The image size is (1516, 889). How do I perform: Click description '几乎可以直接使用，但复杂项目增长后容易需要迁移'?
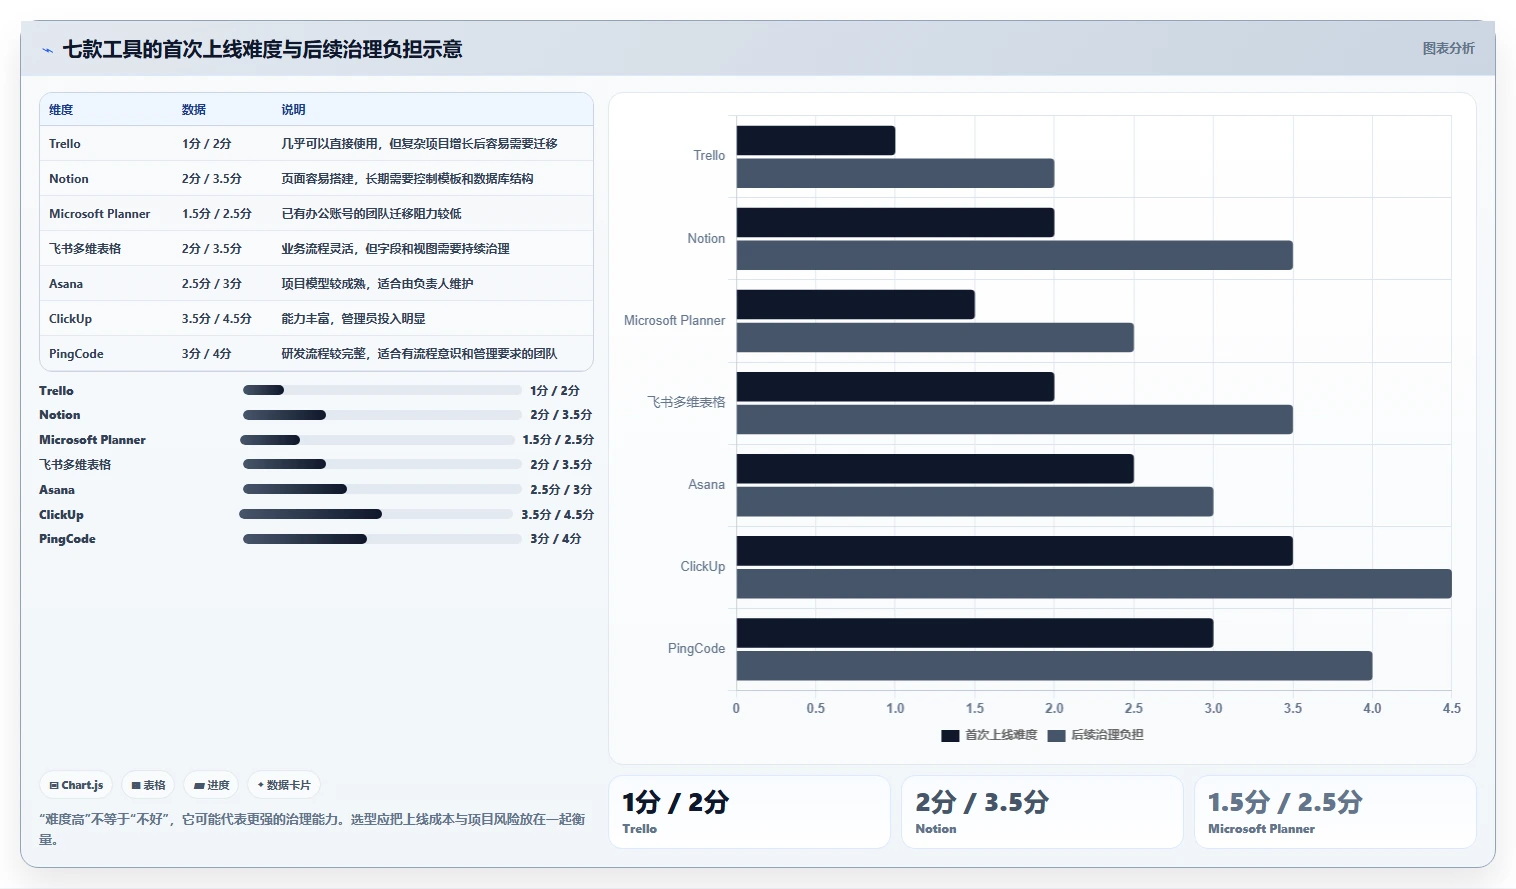pos(419,144)
